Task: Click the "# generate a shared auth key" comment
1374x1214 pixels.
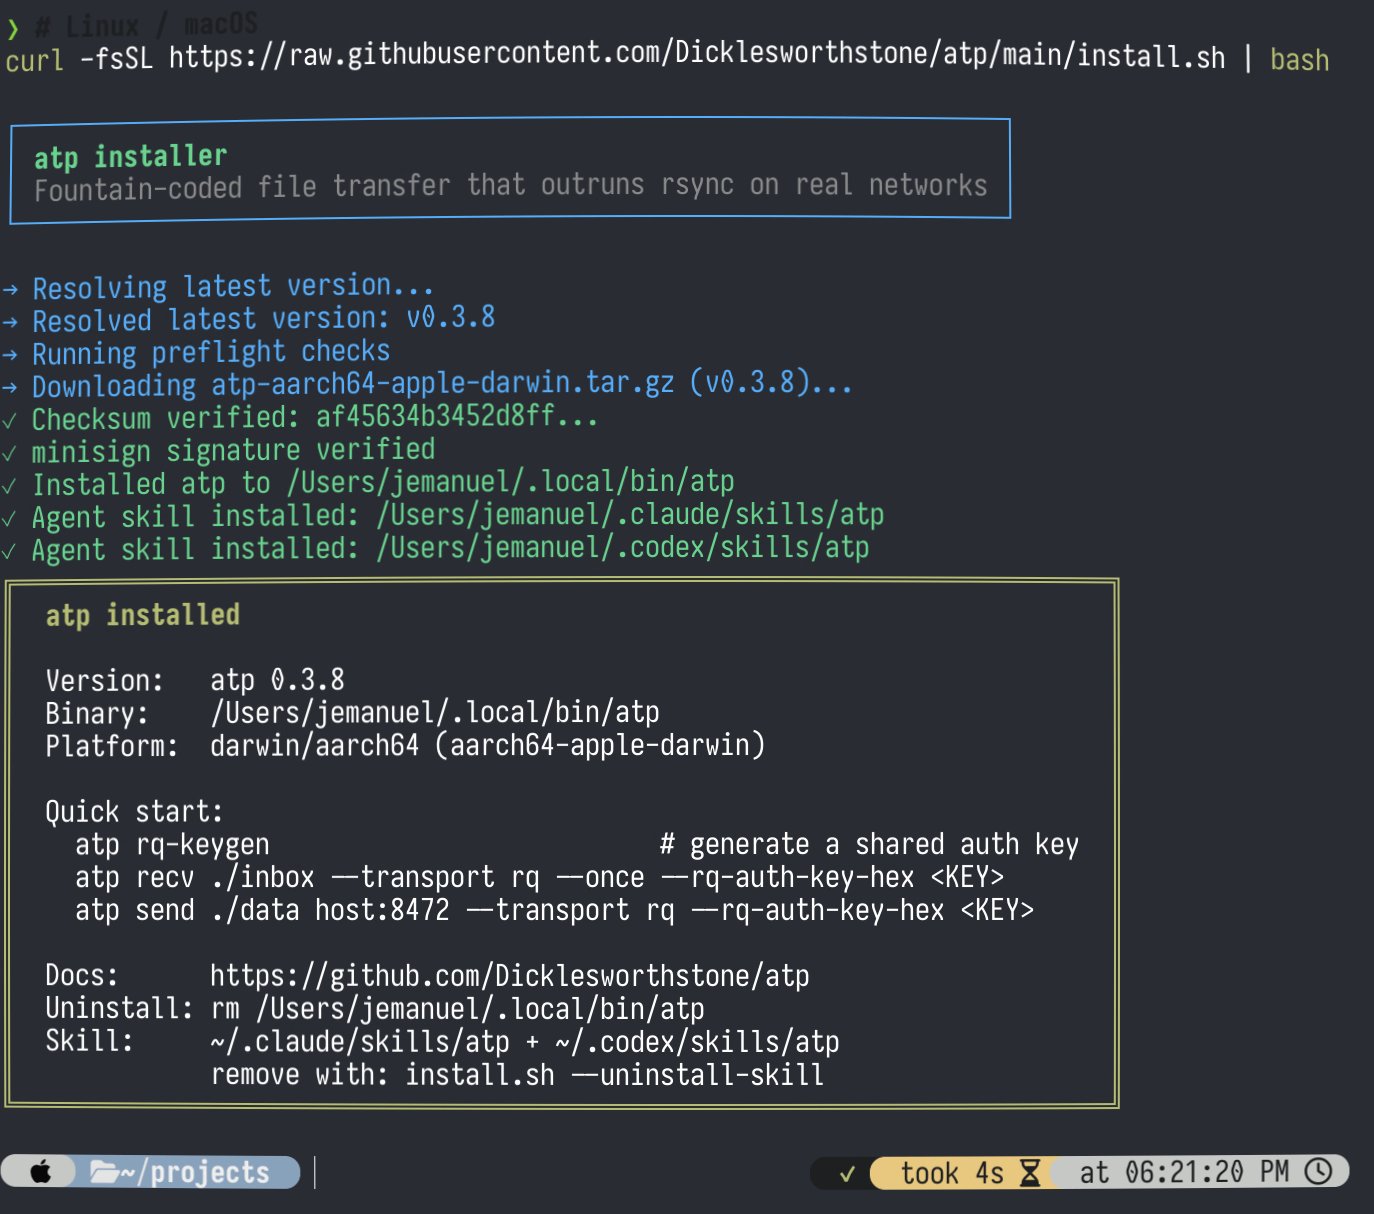Action: tap(869, 845)
